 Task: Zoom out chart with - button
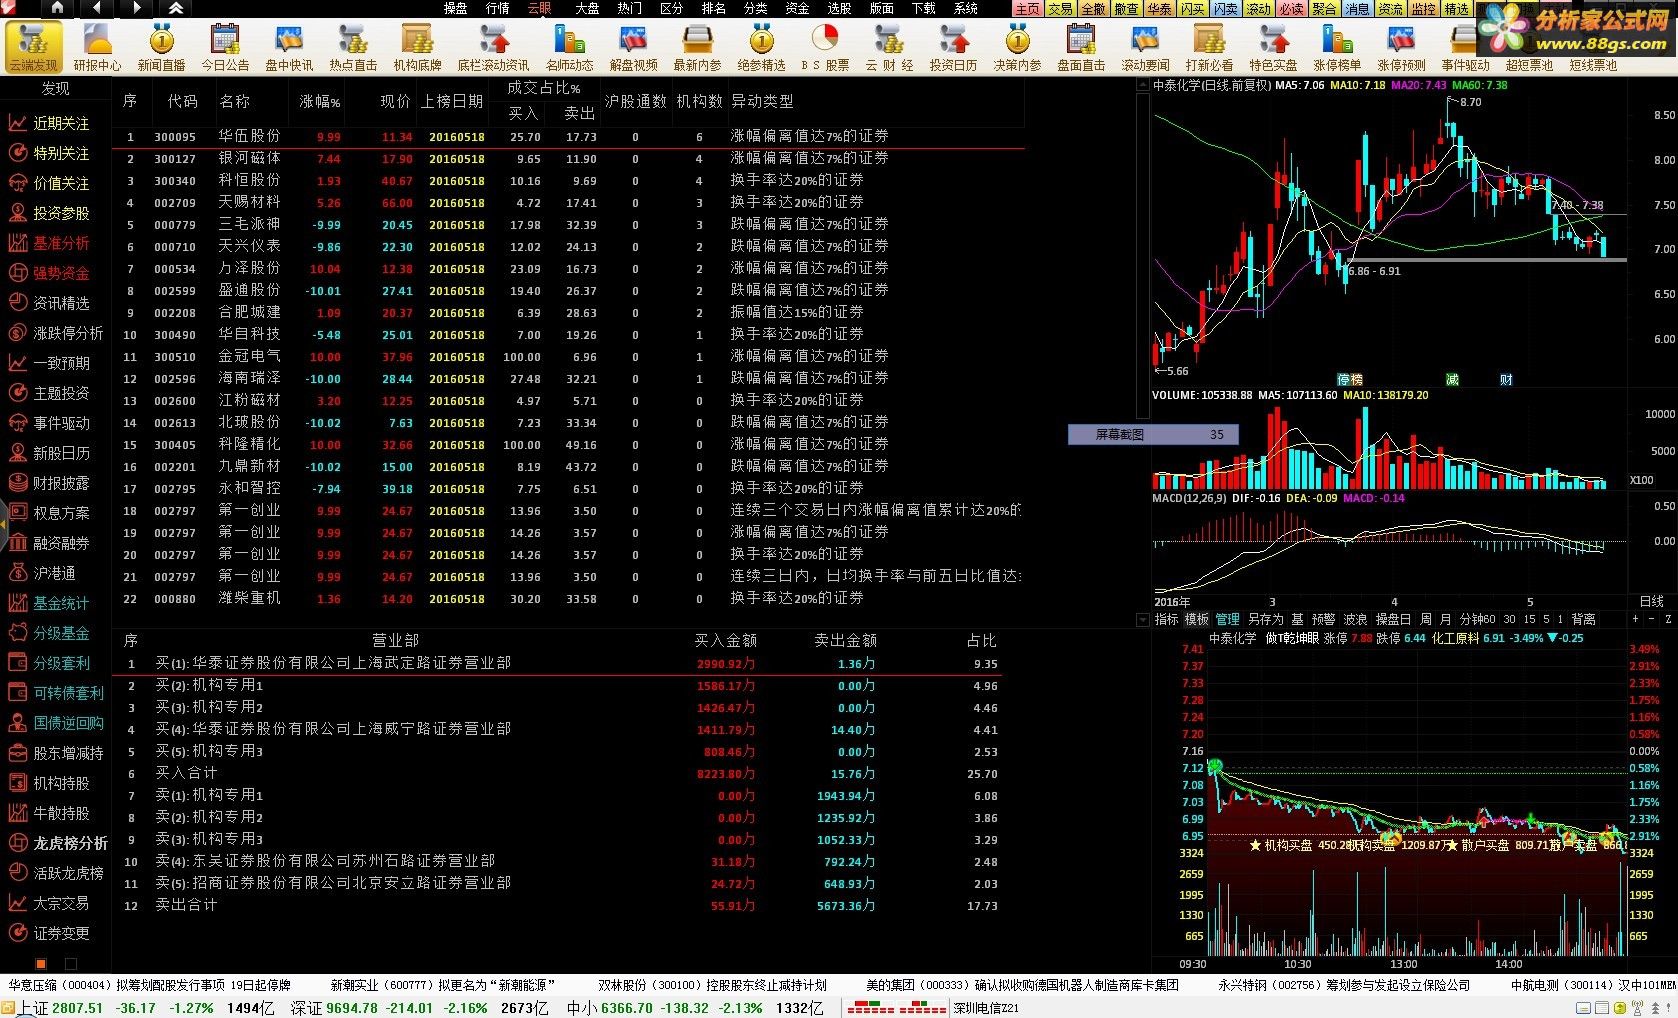(1651, 620)
